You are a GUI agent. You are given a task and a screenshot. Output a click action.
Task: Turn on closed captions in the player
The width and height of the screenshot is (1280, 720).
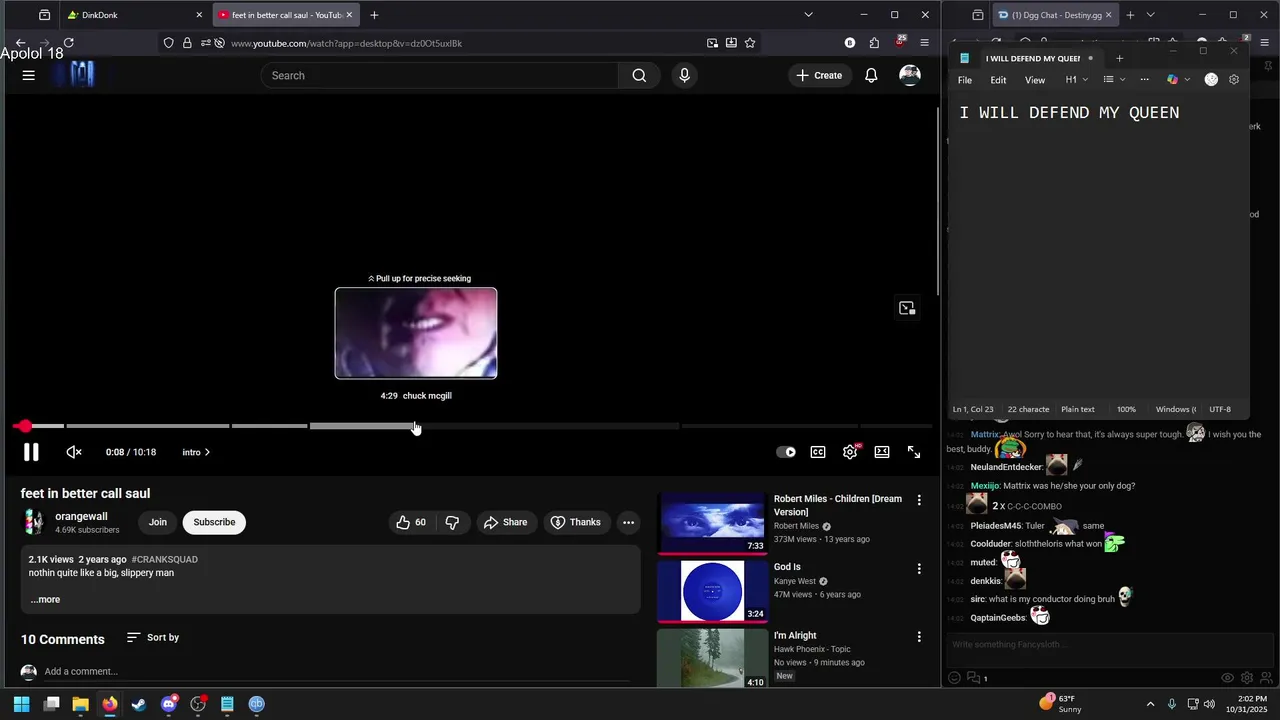[x=818, y=452]
